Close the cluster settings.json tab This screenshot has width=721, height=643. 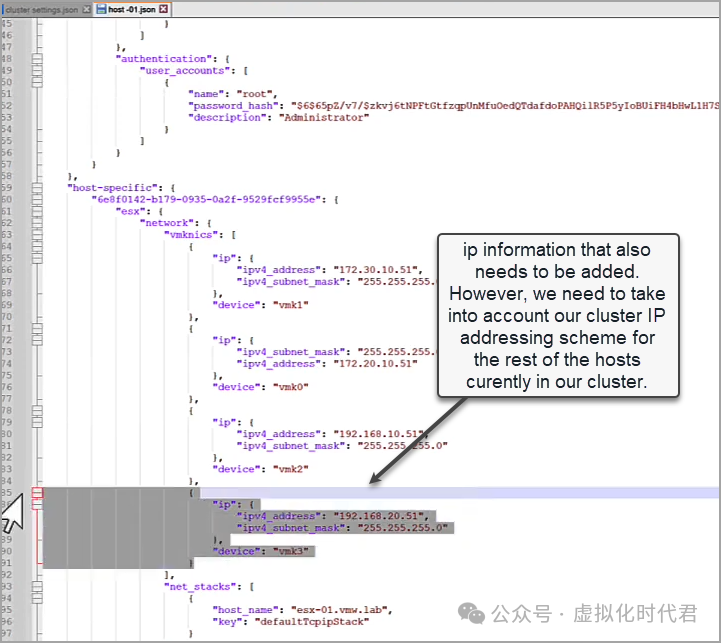click(86, 9)
